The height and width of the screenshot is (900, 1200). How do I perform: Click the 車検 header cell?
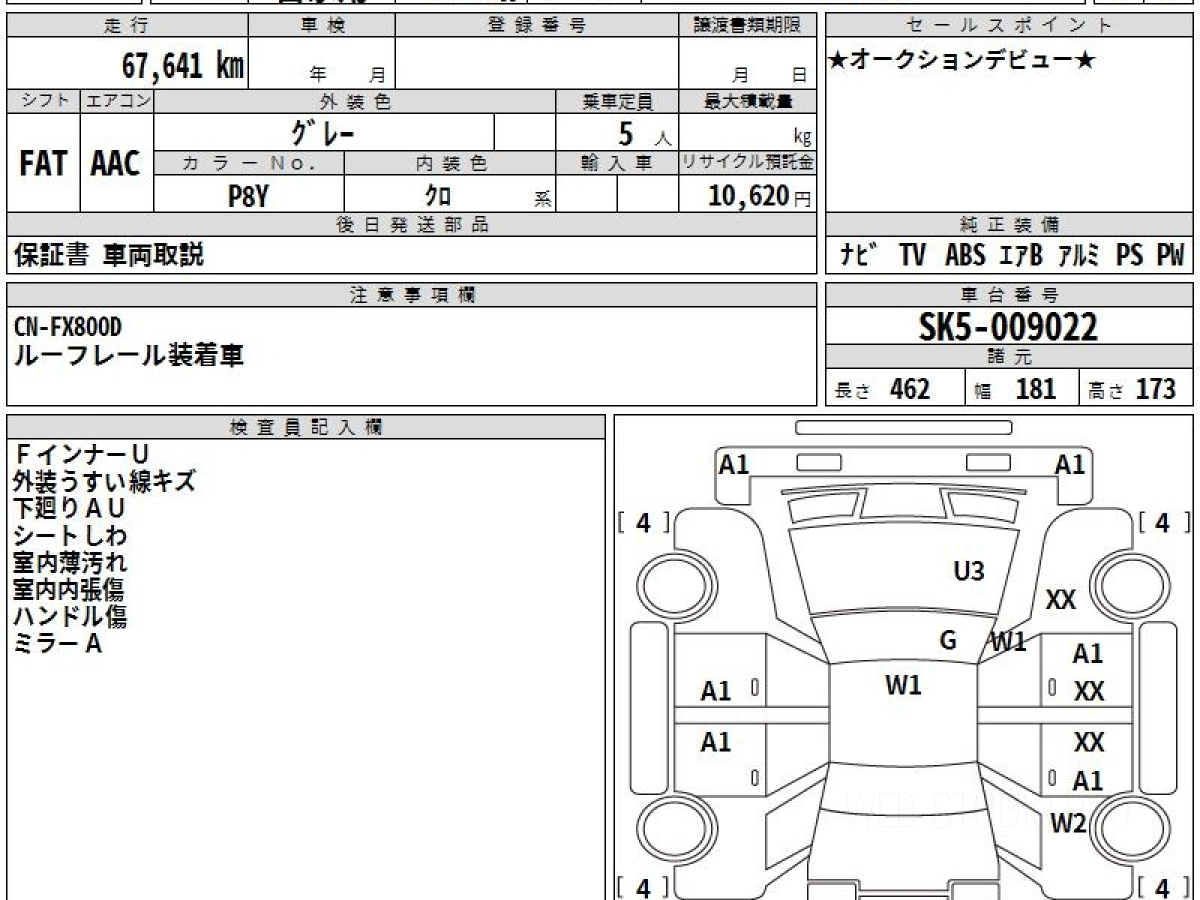(x=322, y=26)
